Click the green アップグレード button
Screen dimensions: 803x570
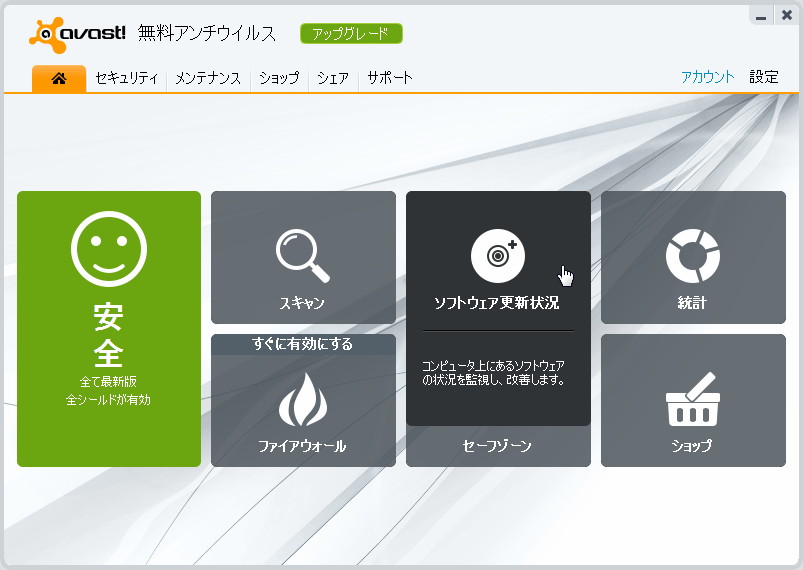coord(351,34)
